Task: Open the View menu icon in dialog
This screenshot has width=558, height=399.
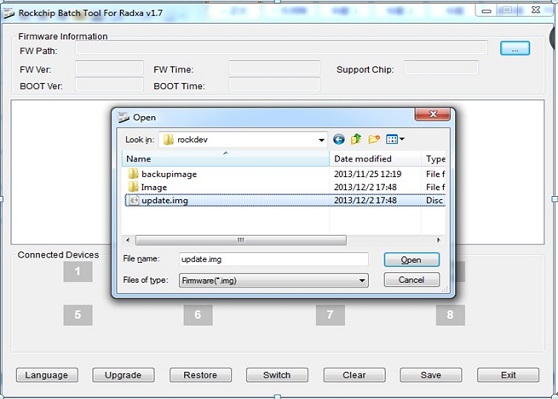Action: pos(392,139)
